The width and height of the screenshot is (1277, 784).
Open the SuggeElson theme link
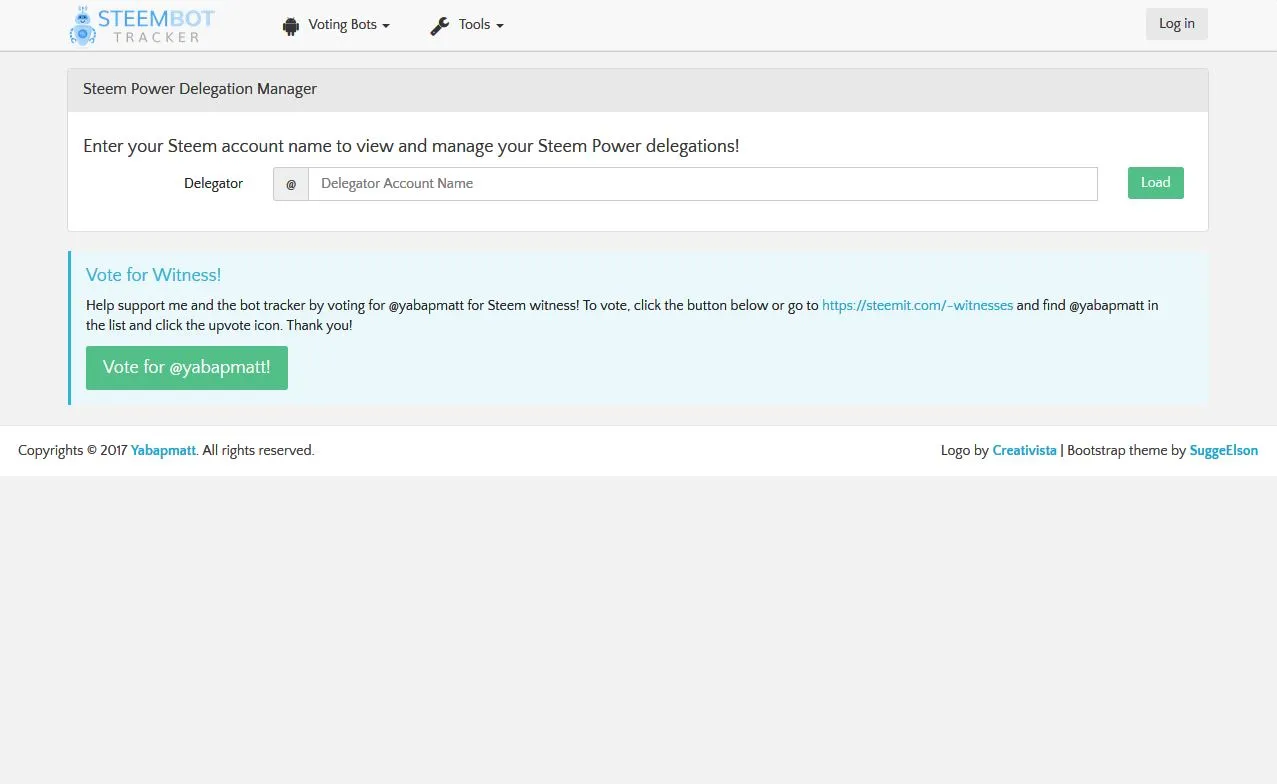click(x=1224, y=451)
